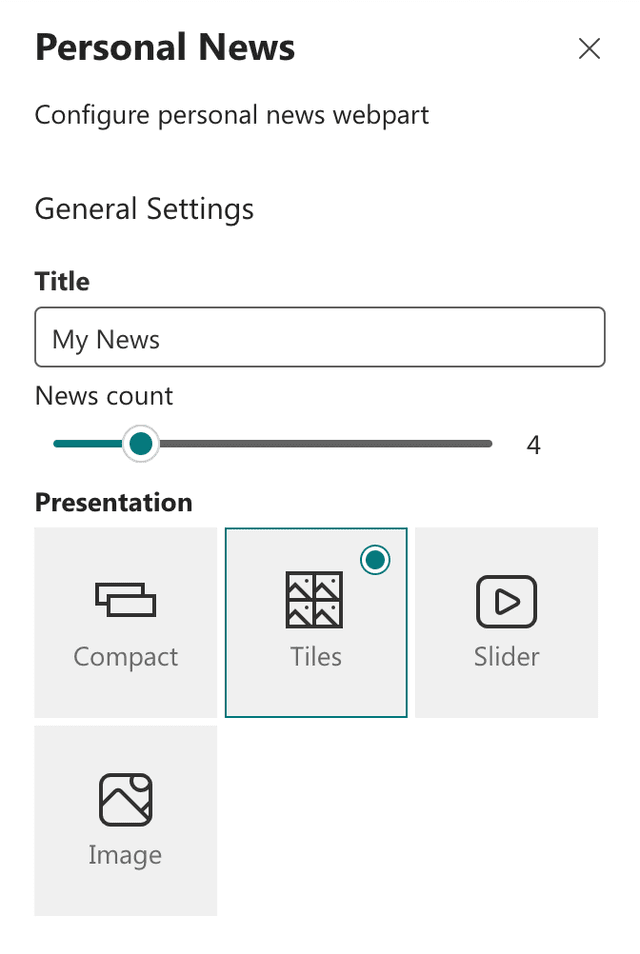Click the News count value 4

(533, 444)
